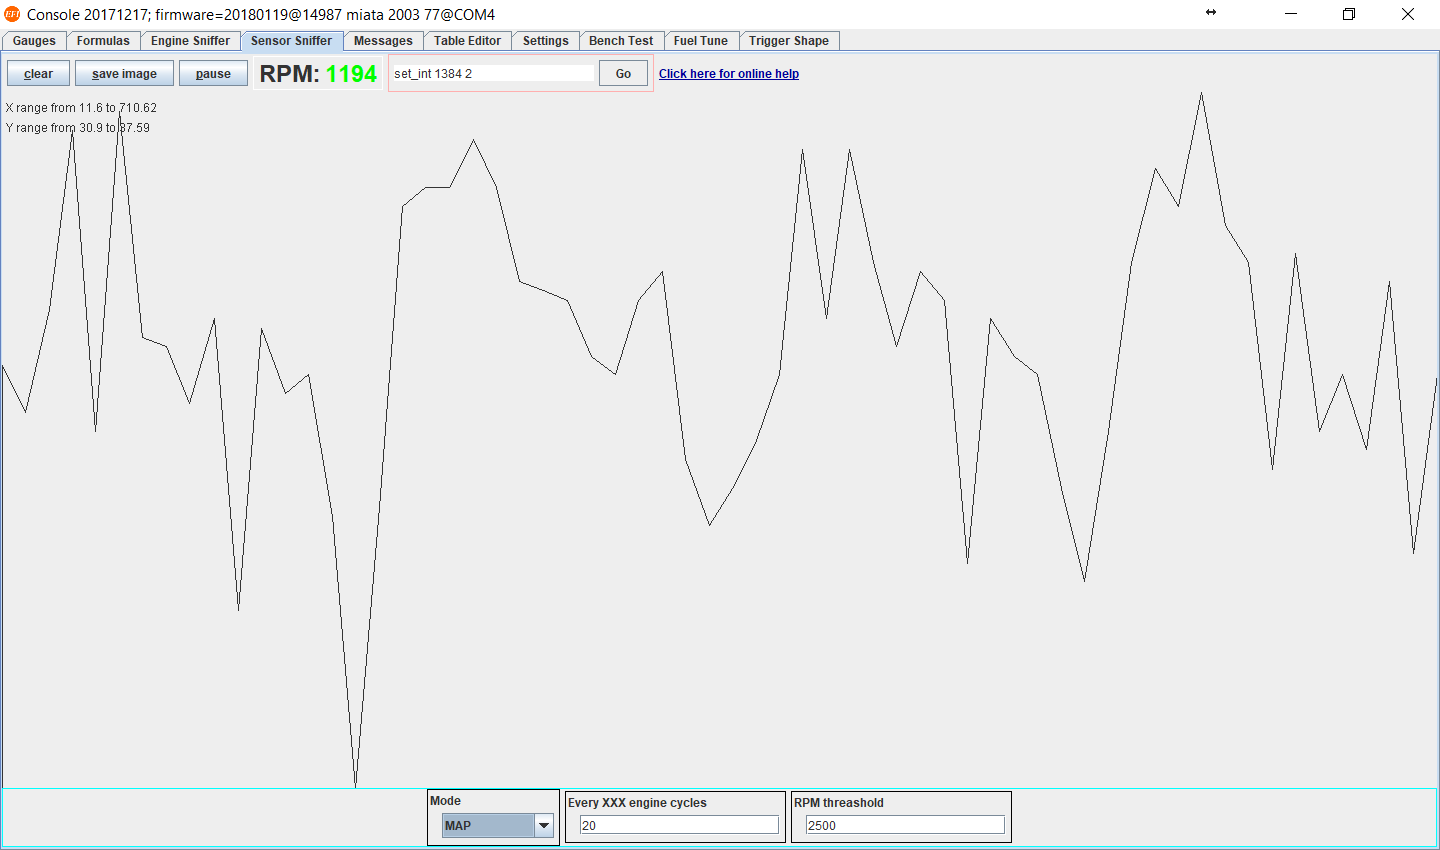The height and width of the screenshot is (850, 1440).
Task: Expand the Mode MAP dropdown
Action: pos(543,826)
